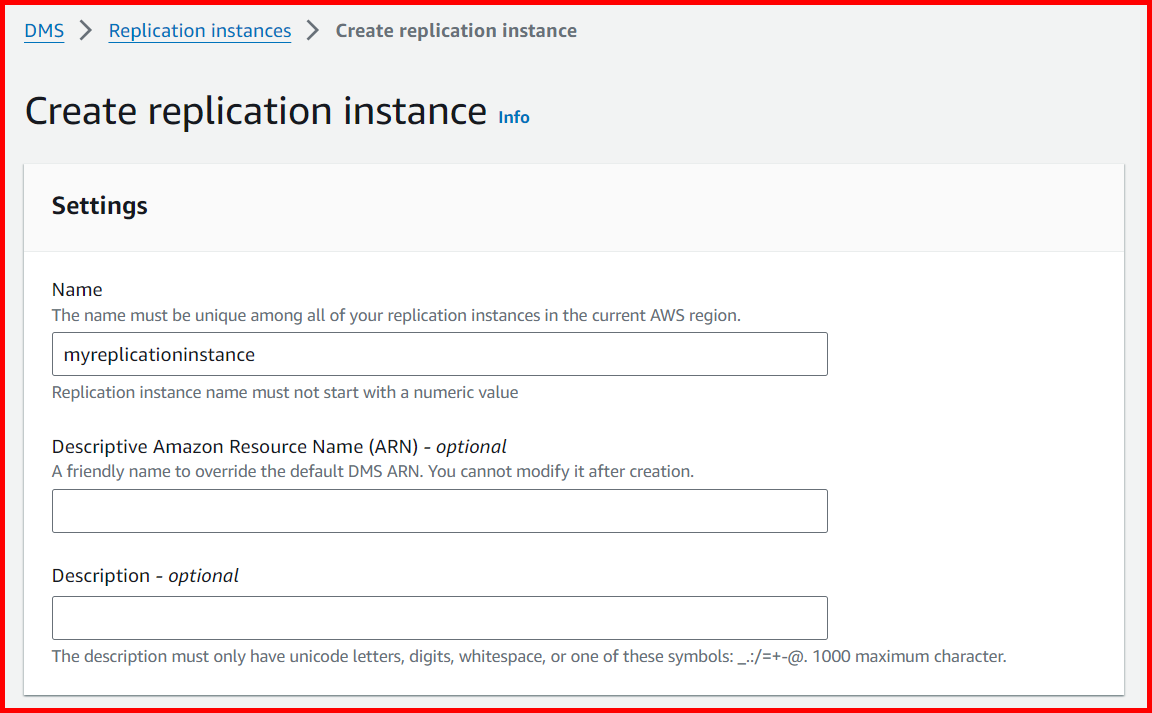Click the Descriptive Amazon Resource Name input
Image resolution: width=1152 pixels, height=713 pixels.
[440, 510]
